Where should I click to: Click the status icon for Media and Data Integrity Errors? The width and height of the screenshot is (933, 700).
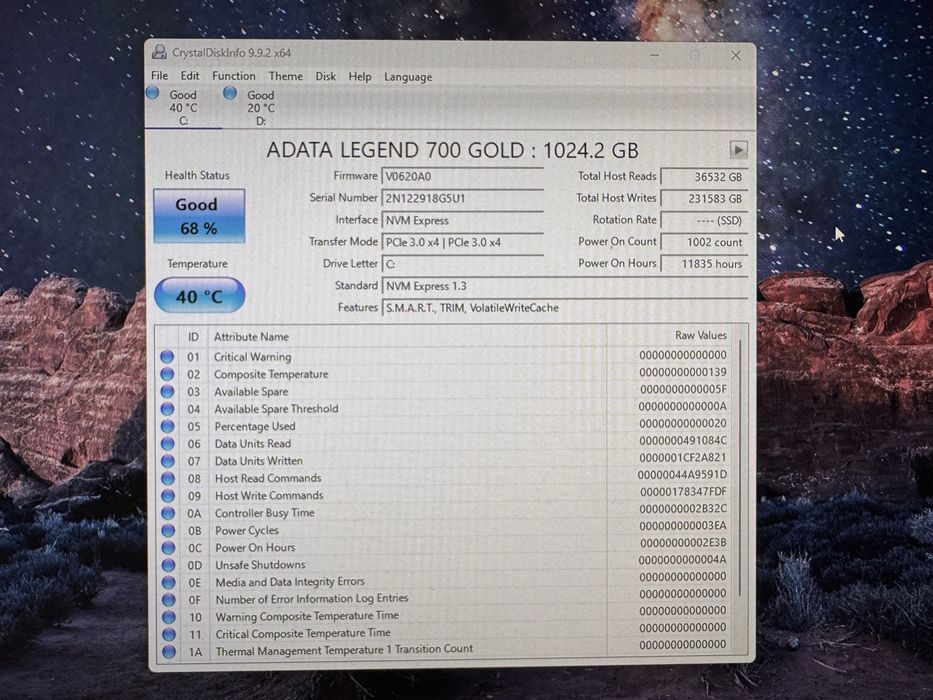pyautogui.click(x=168, y=582)
